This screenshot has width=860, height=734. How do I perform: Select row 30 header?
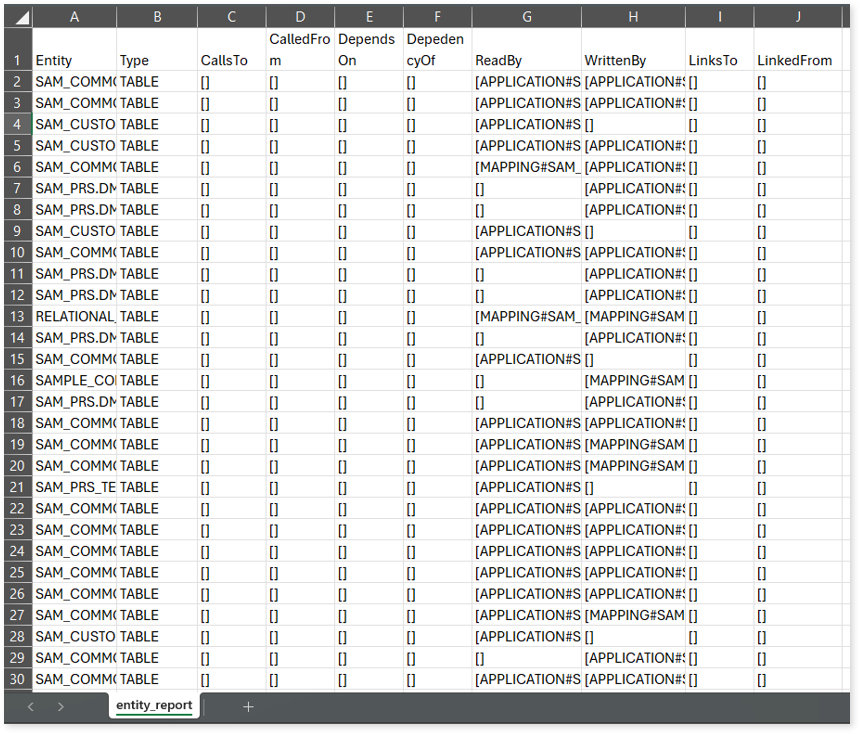pyautogui.click(x=17, y=679)
